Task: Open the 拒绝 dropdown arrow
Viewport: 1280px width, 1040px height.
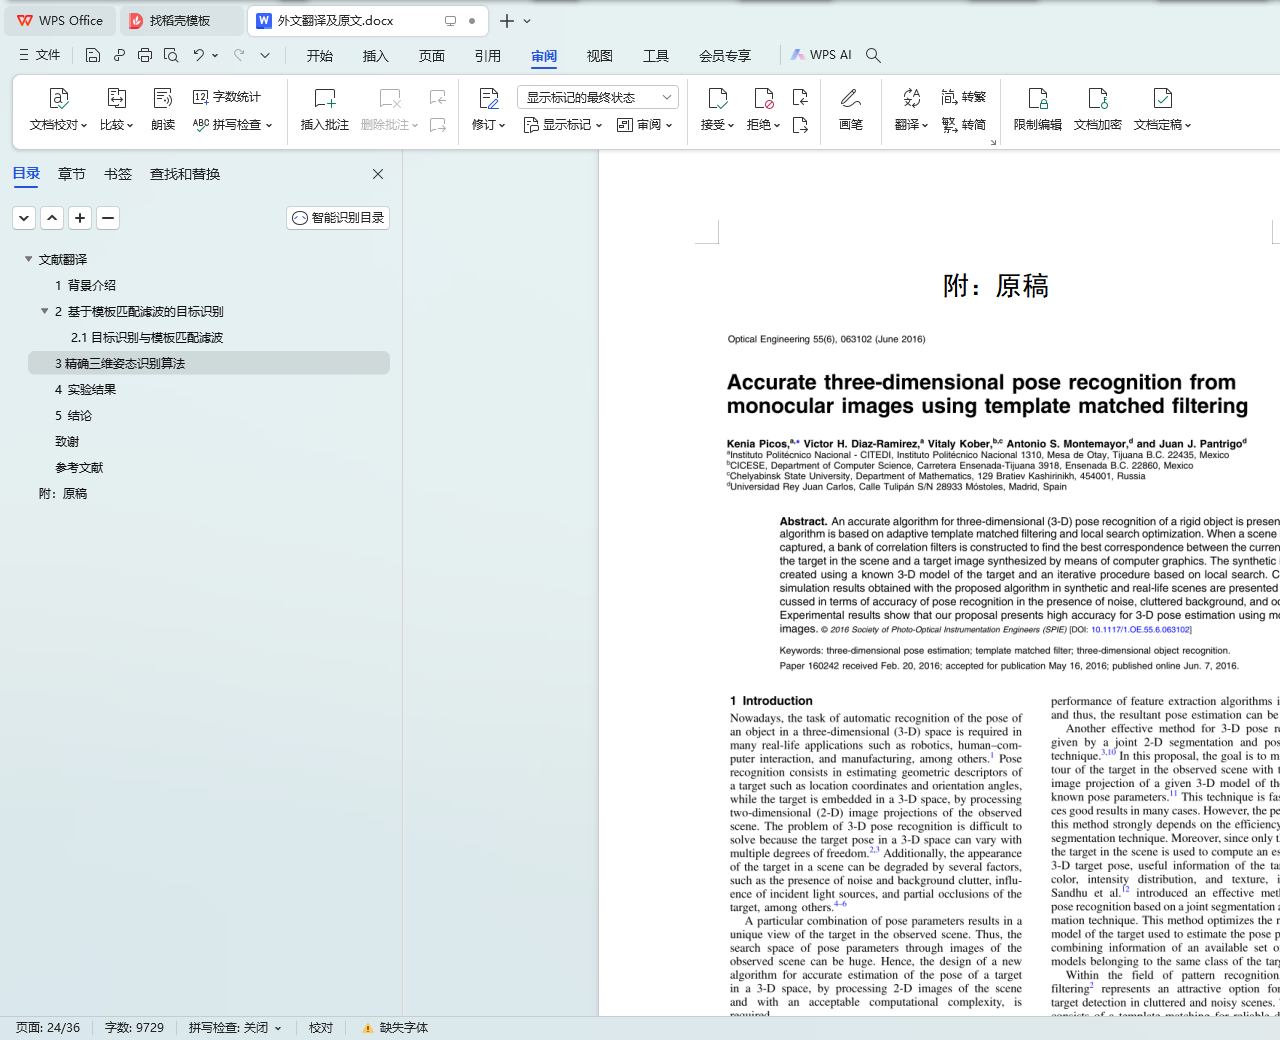Action: [777, 126]
